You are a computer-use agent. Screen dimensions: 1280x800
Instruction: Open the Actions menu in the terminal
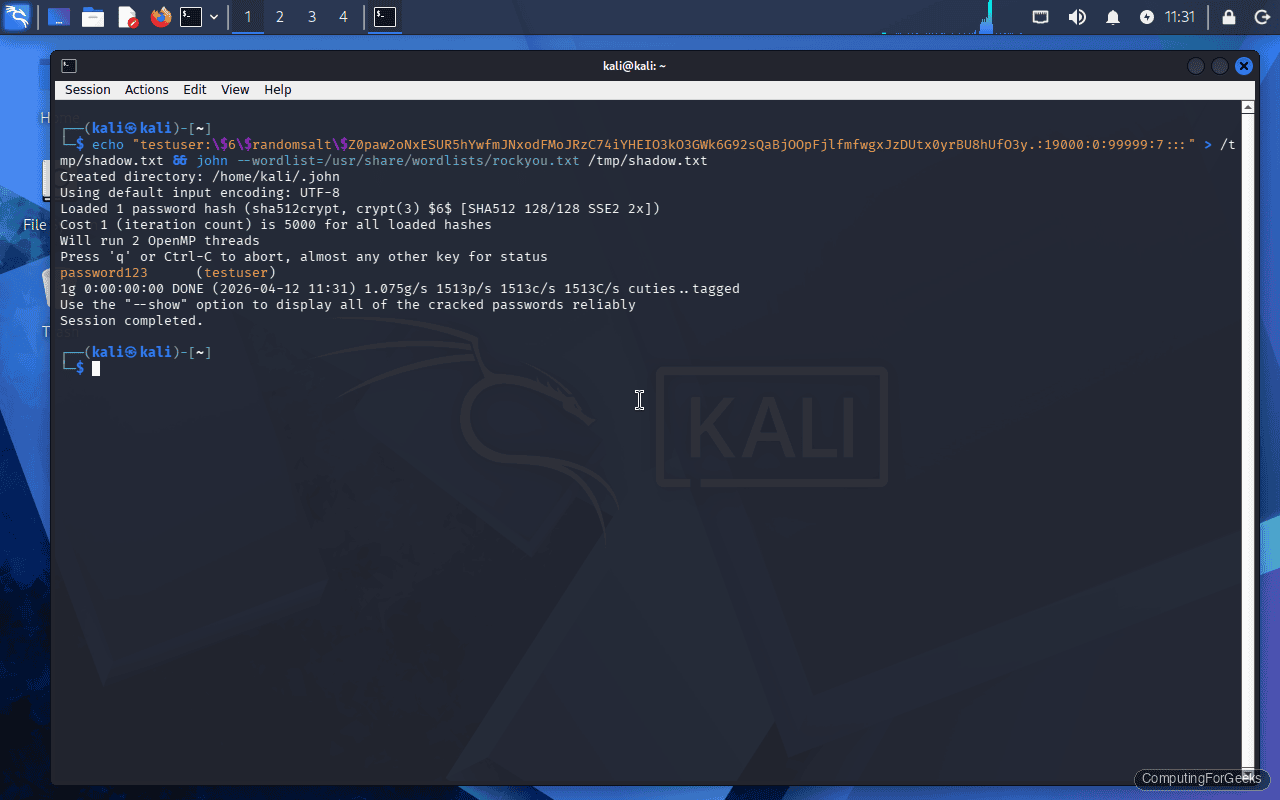pyautogui.click(x=146, y=90)
